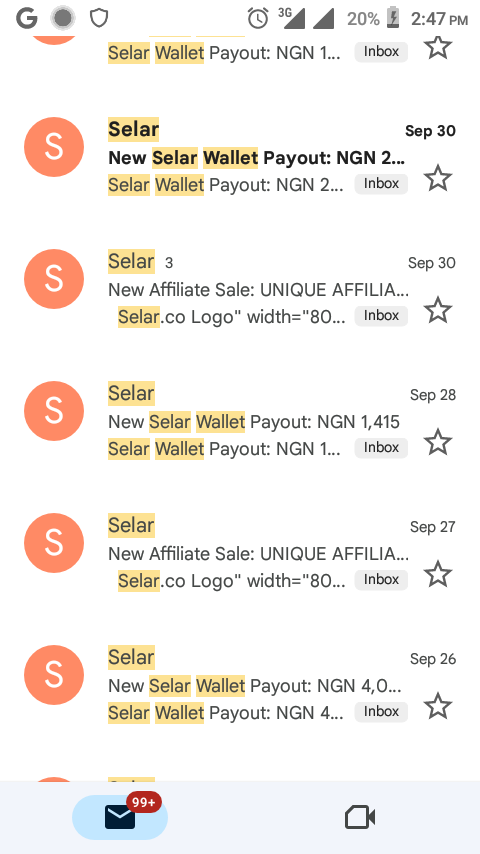This screenshot has width=480, height=854.
Task: Switch to the Meet video camera tab
Action: (x=360, y=818)
